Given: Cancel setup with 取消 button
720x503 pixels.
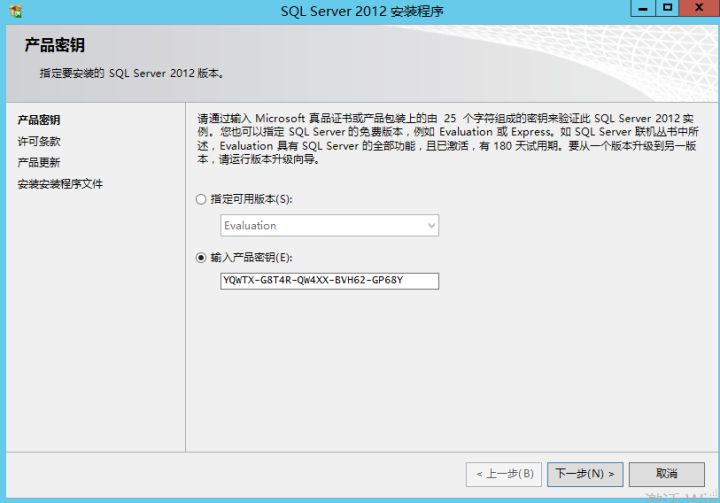Looking at the screenshot, I should click(667, 474).
